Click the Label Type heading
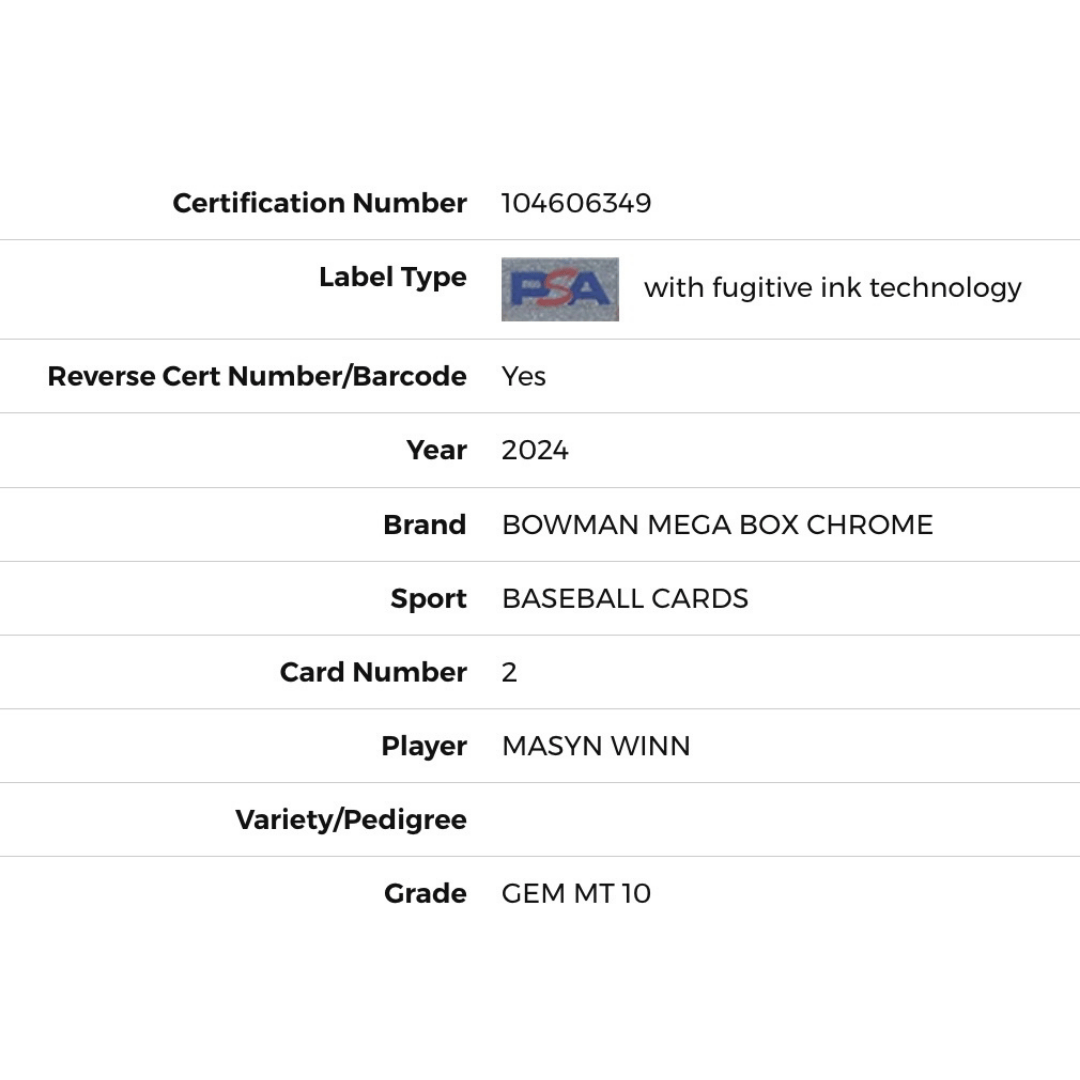This screenshot has height=1080, width=1080. click(393, 278)
